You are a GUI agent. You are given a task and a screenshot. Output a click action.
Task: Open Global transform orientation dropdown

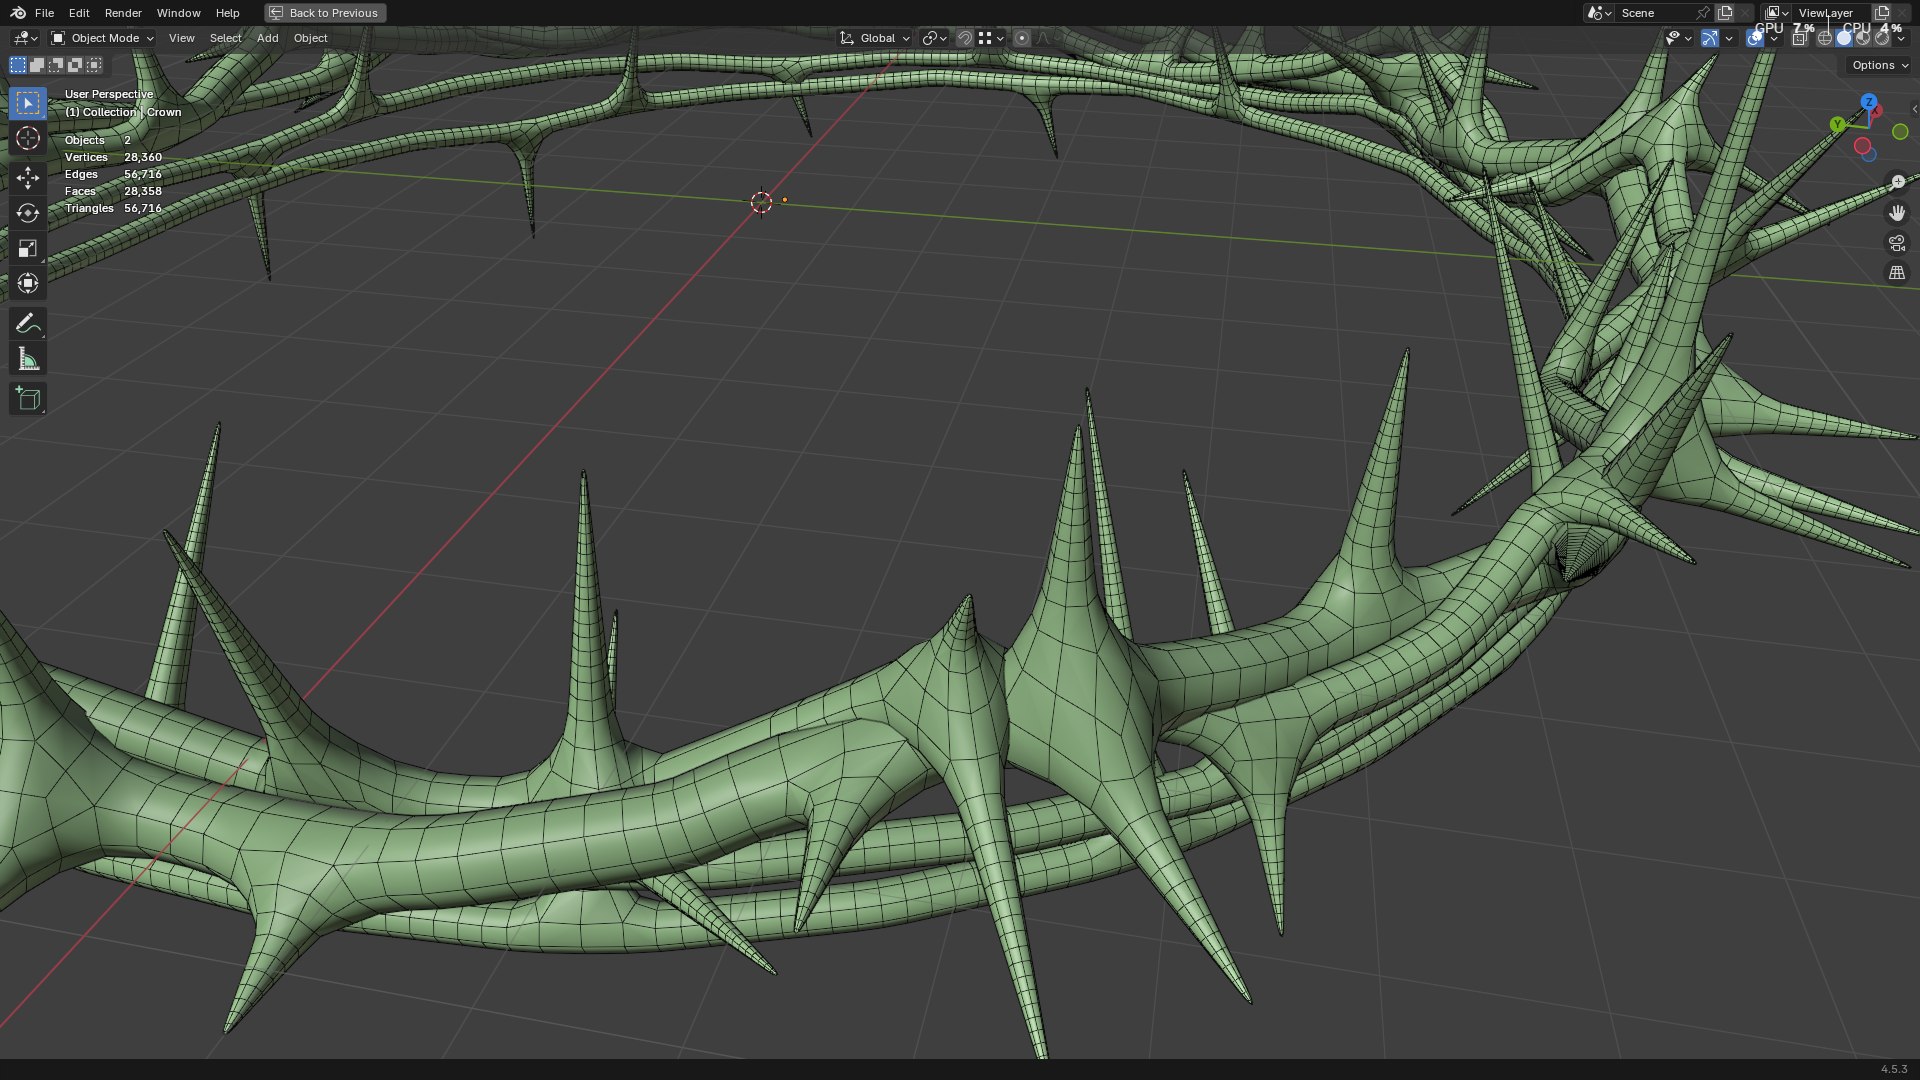coord(875,38)
